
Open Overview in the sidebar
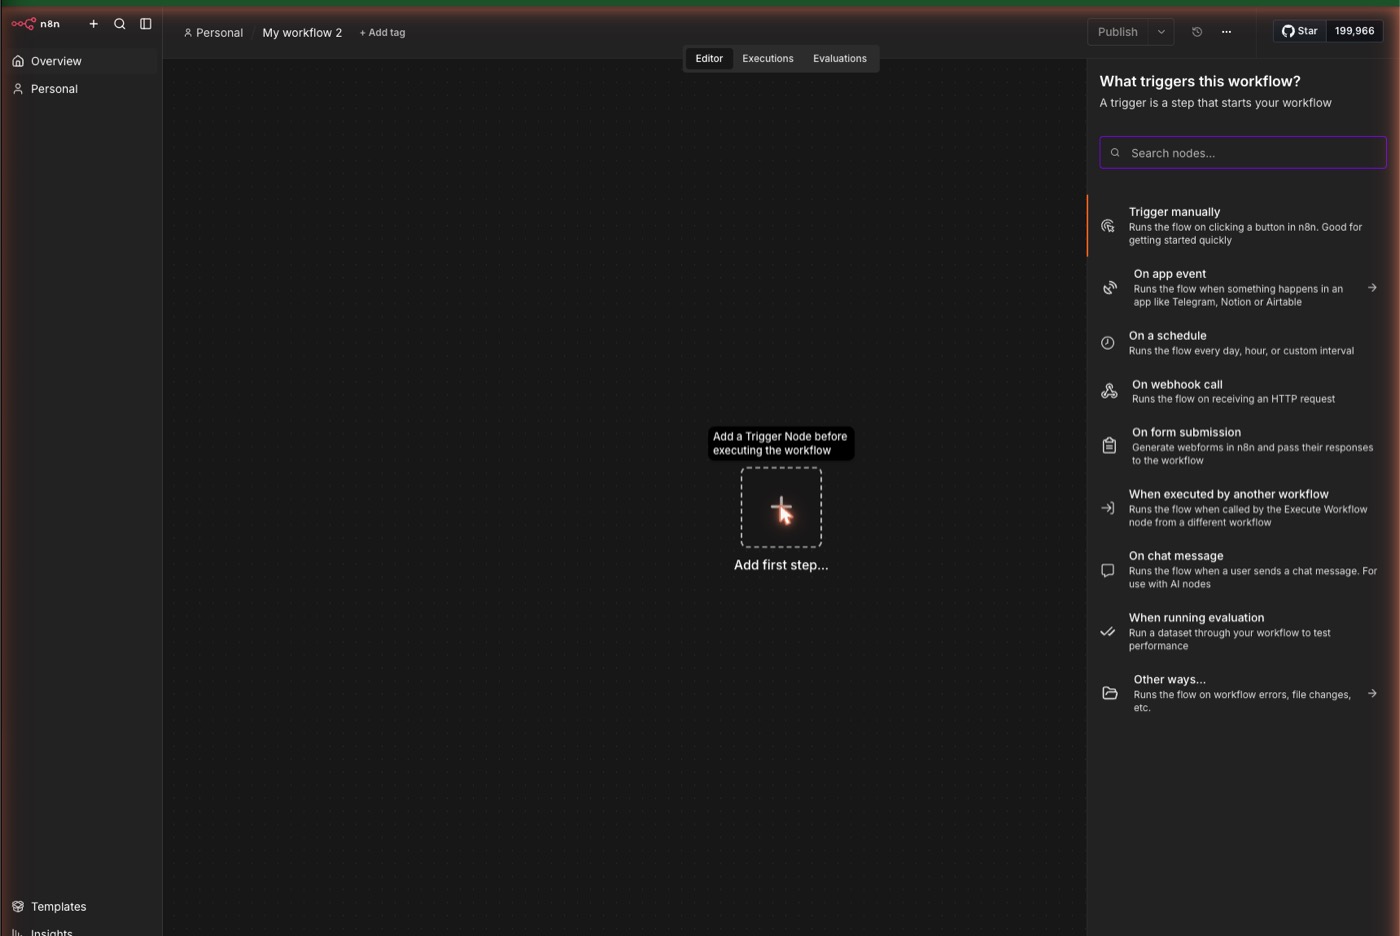80,61
